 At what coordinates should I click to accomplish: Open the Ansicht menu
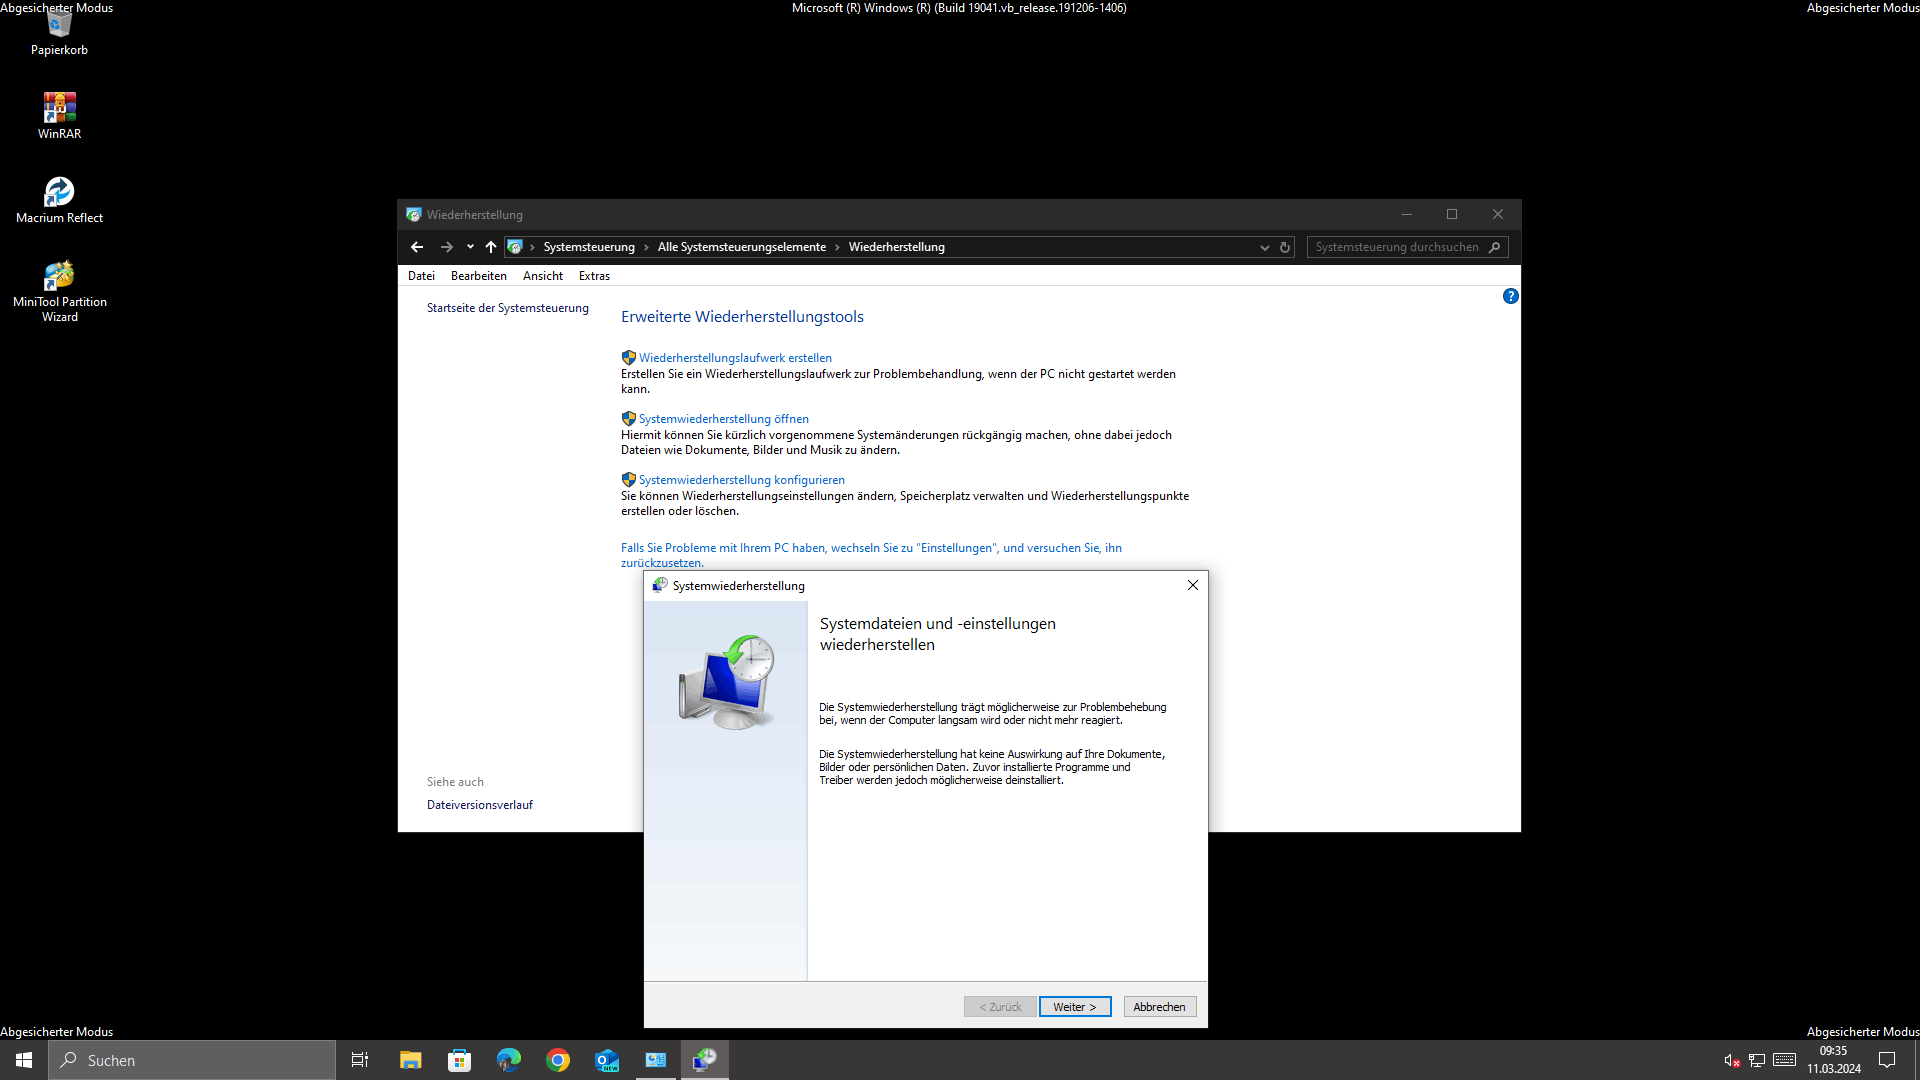(542, 276)
